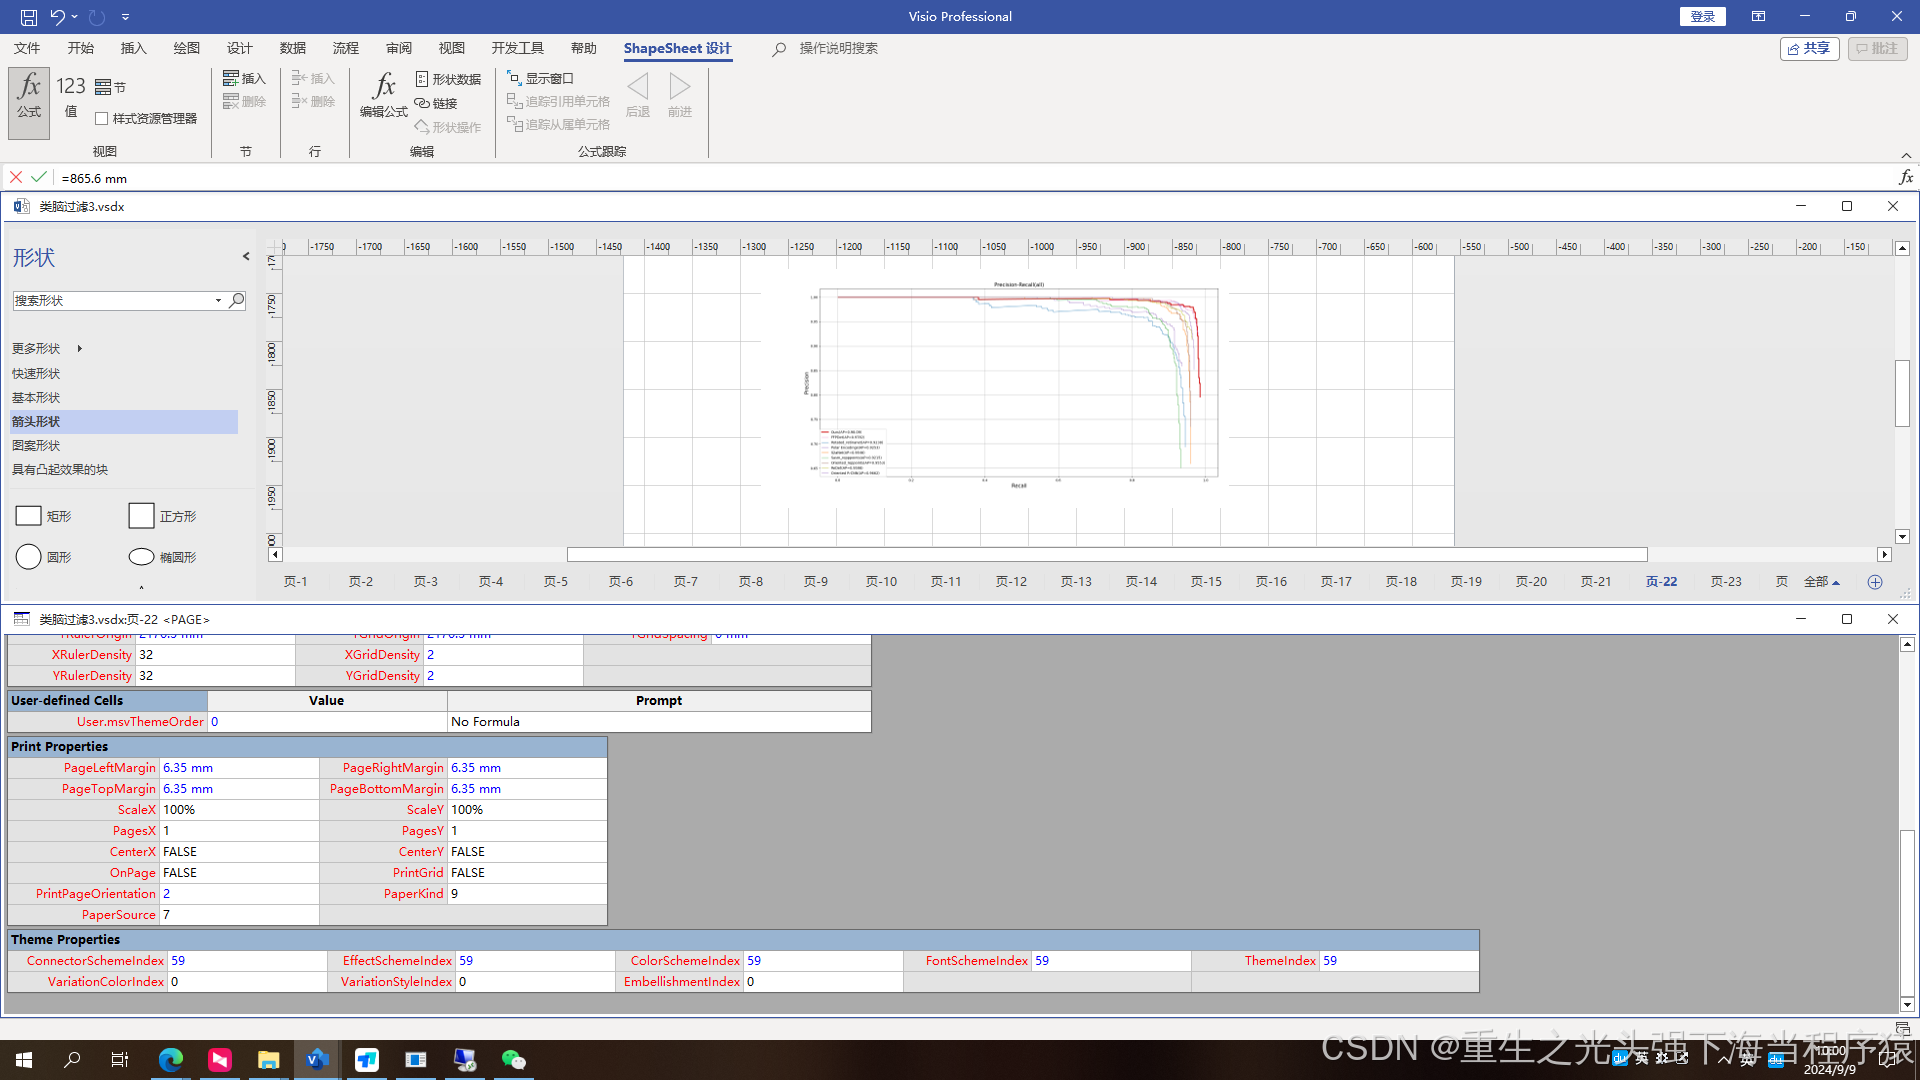
Task: Open the Edit Formula (编辑公式) dialog
Action: 384,96
